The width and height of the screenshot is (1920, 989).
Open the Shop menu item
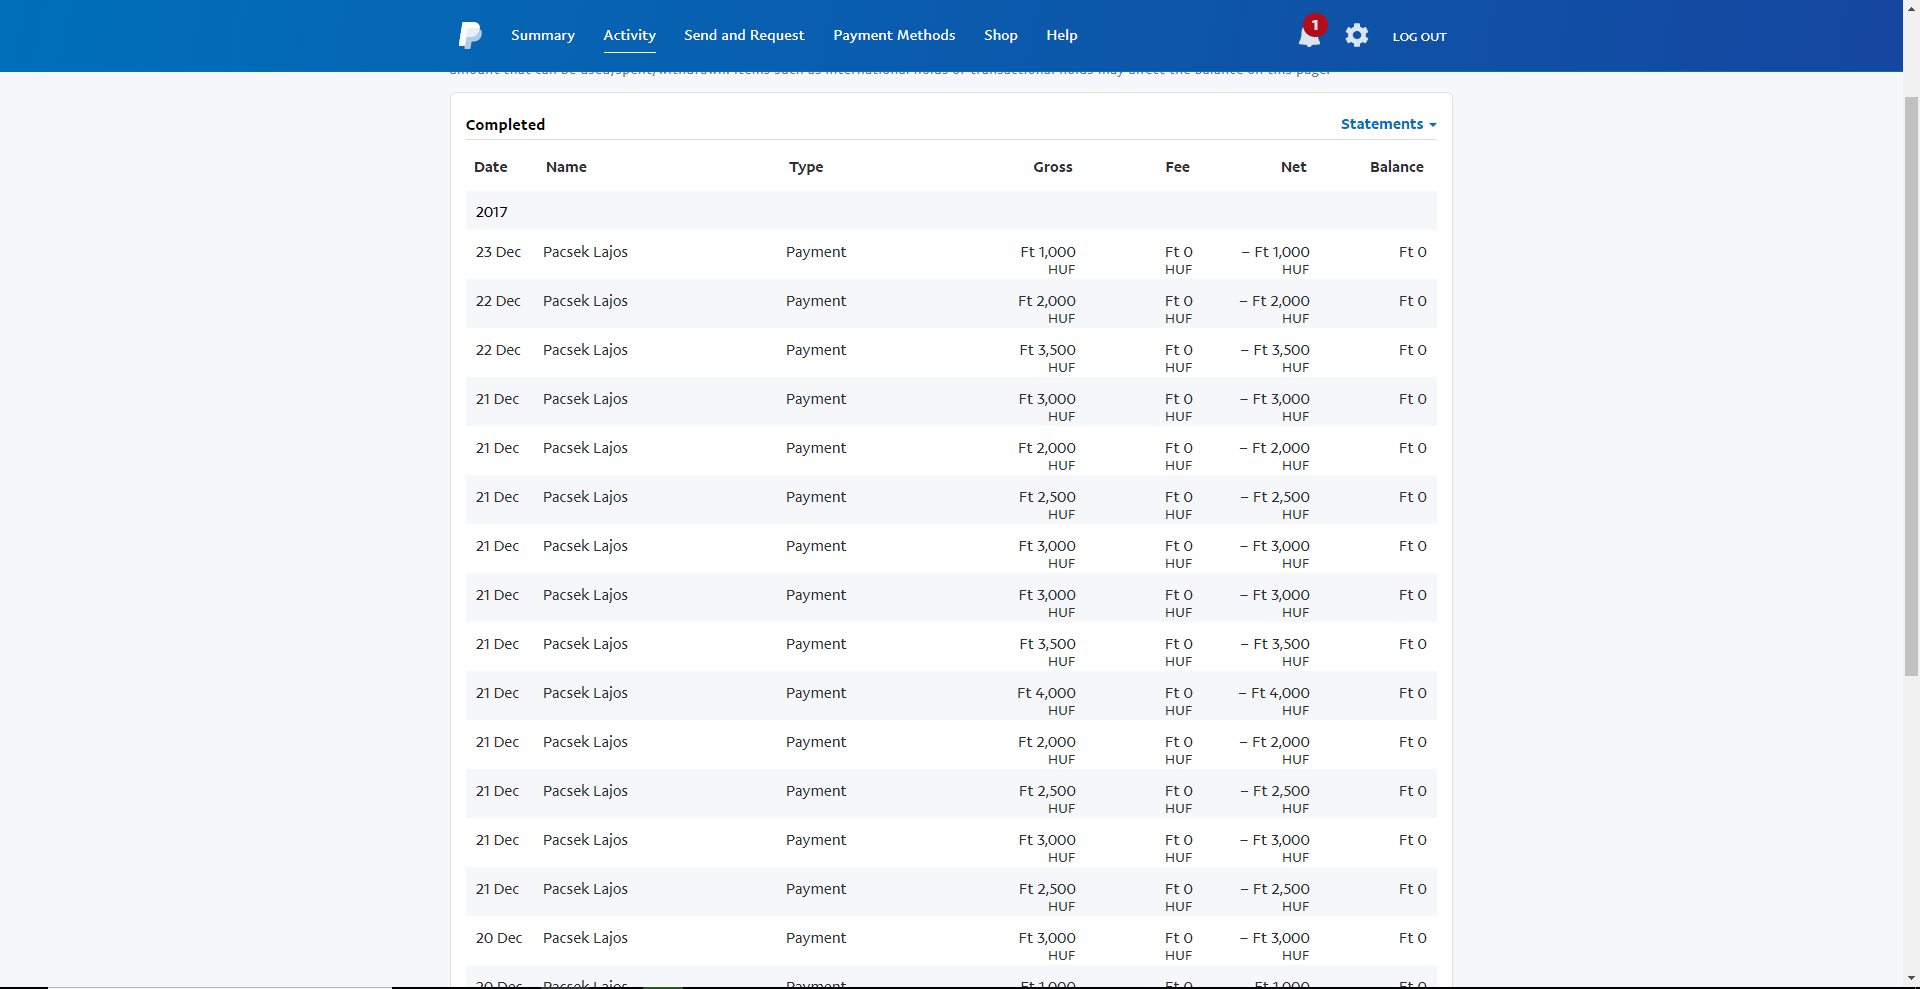[x=1001, y=35]
